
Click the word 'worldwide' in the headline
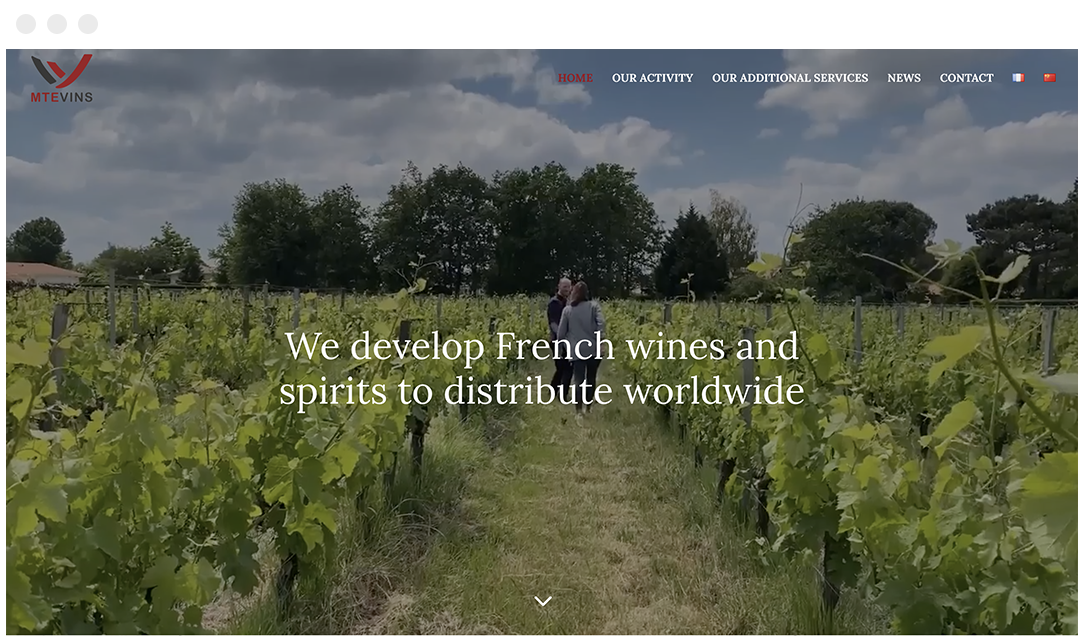(714, 391)
